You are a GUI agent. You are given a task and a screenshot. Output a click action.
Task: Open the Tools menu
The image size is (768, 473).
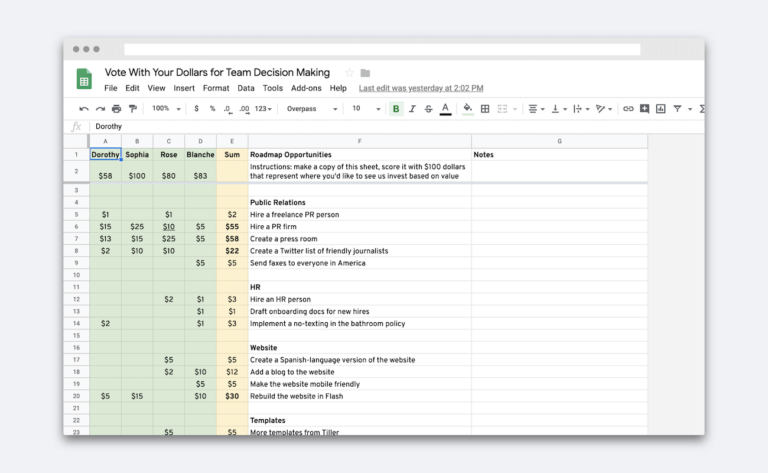click(273, 88)
